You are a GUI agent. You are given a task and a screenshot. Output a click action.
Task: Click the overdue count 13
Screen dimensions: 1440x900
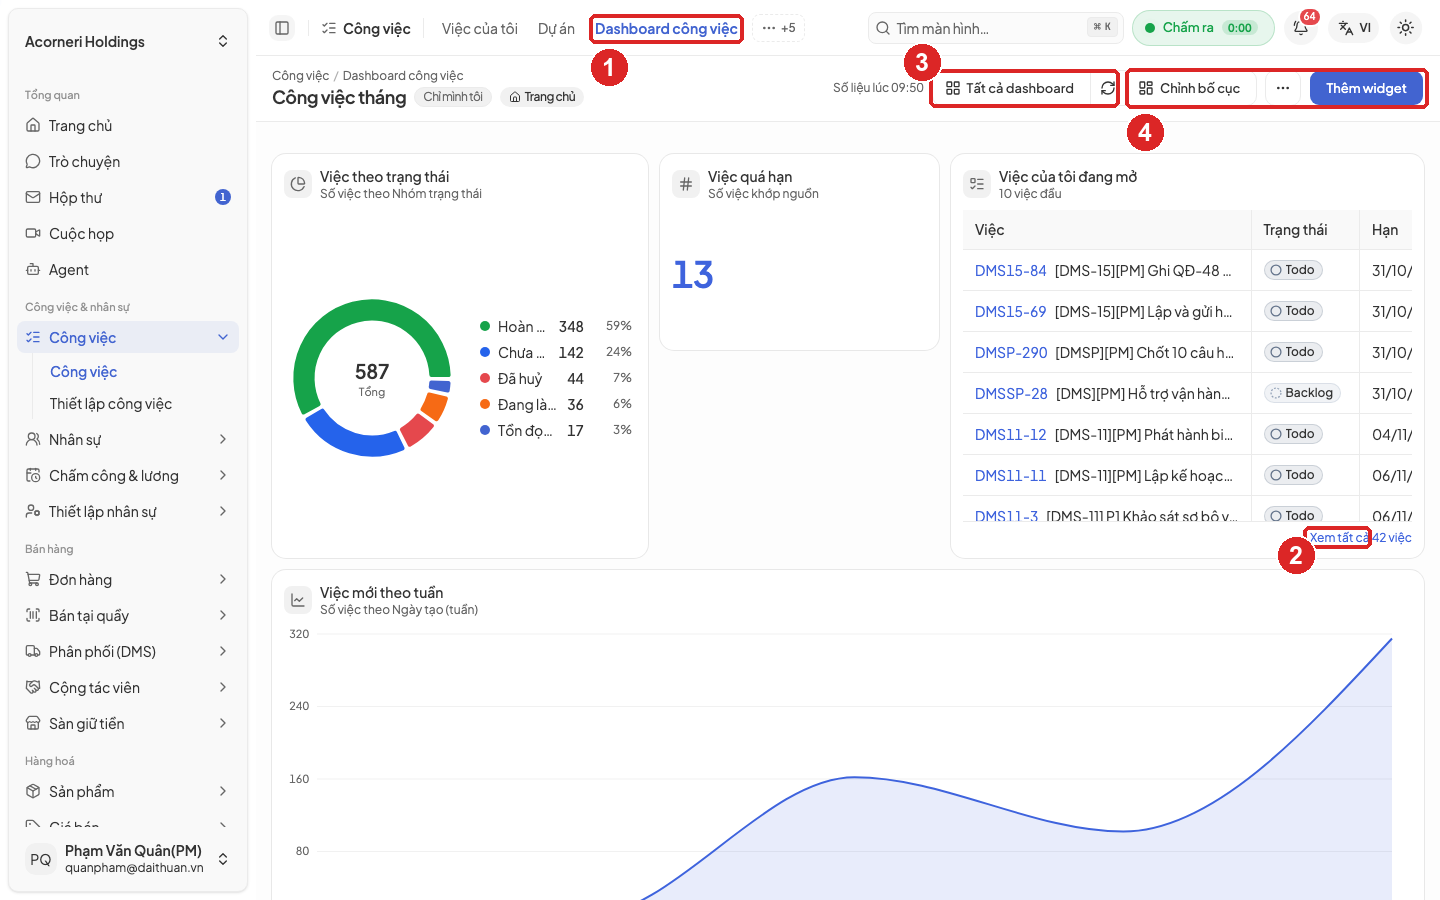(692, 275)
